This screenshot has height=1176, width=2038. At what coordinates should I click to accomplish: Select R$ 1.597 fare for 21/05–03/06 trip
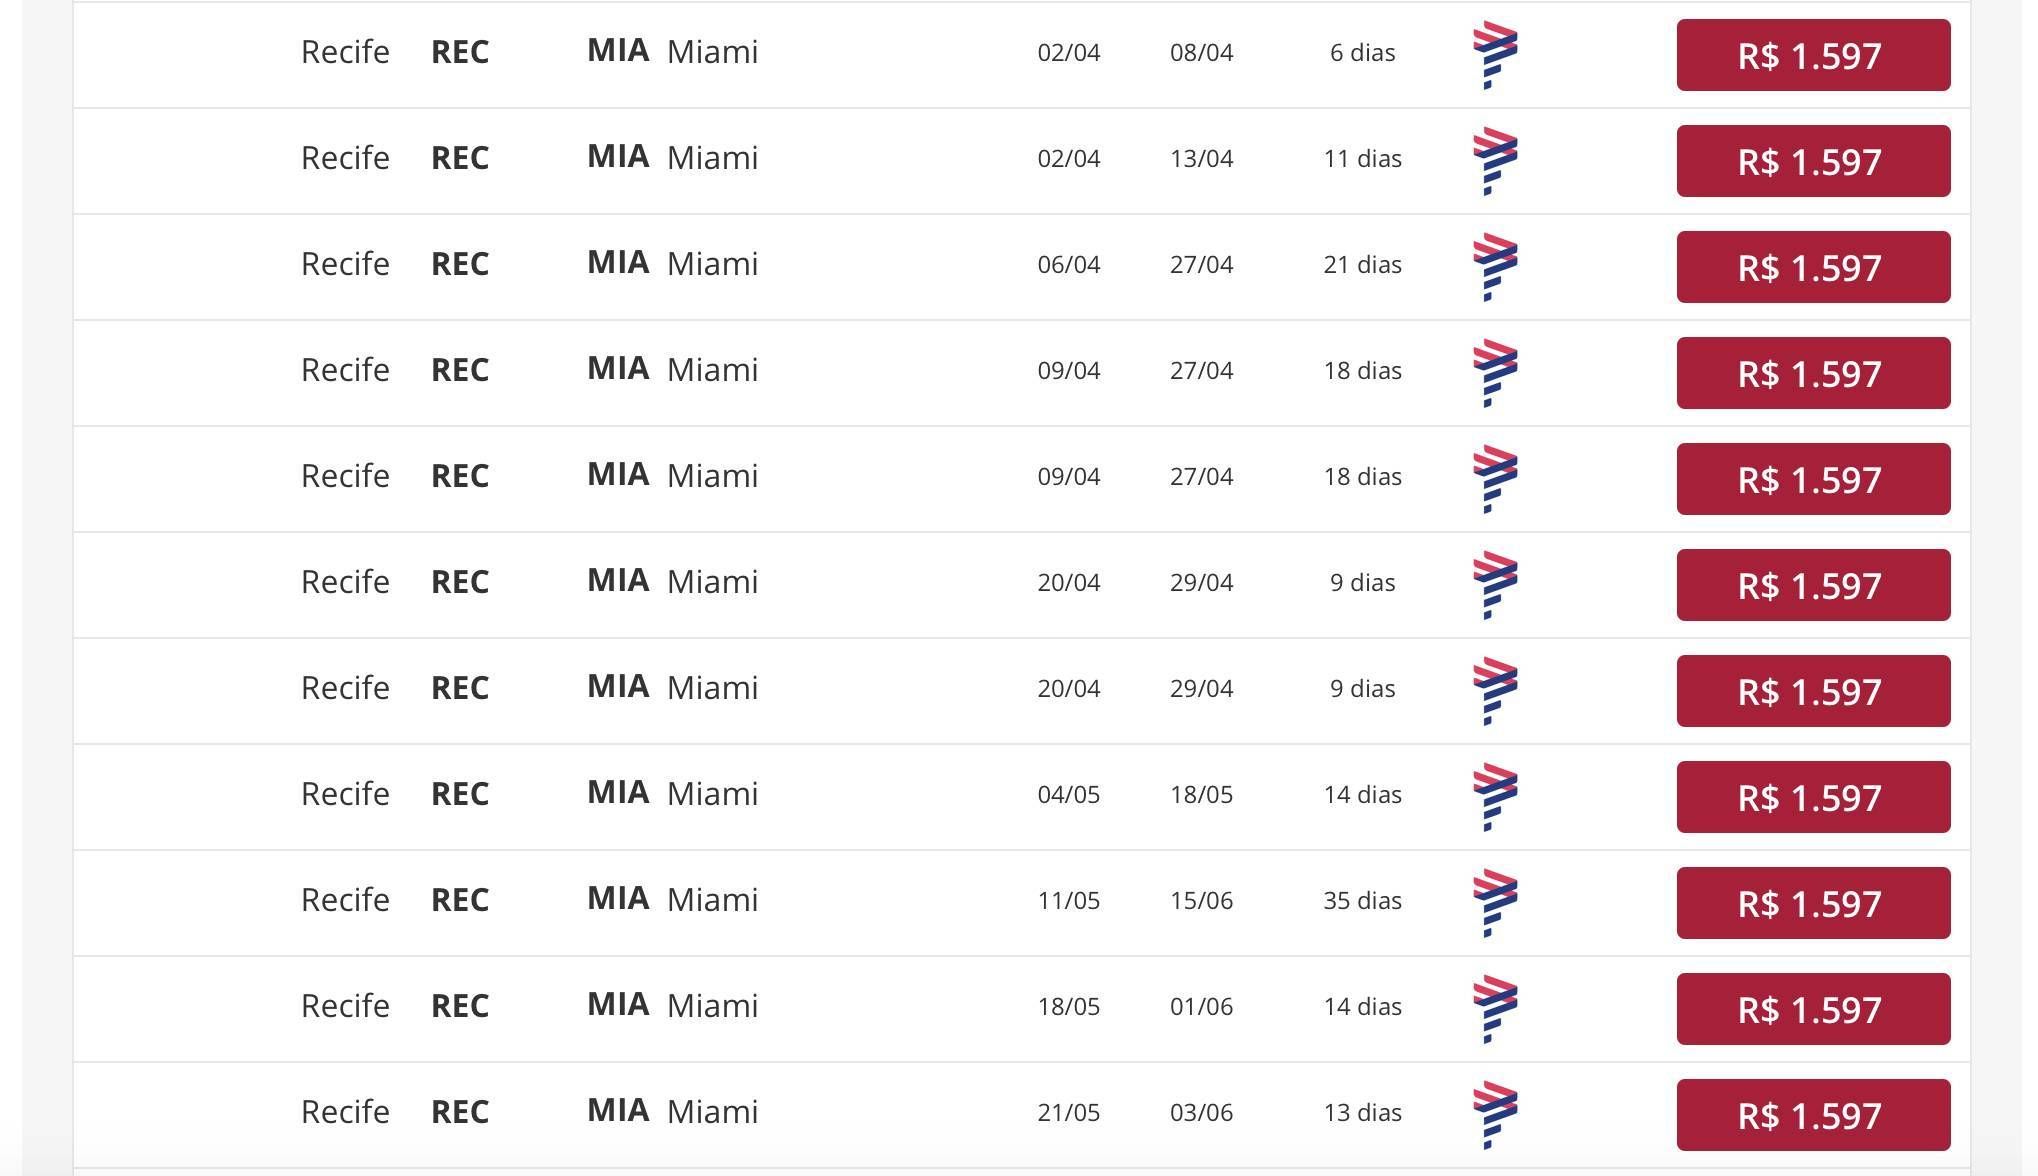1813,1115
